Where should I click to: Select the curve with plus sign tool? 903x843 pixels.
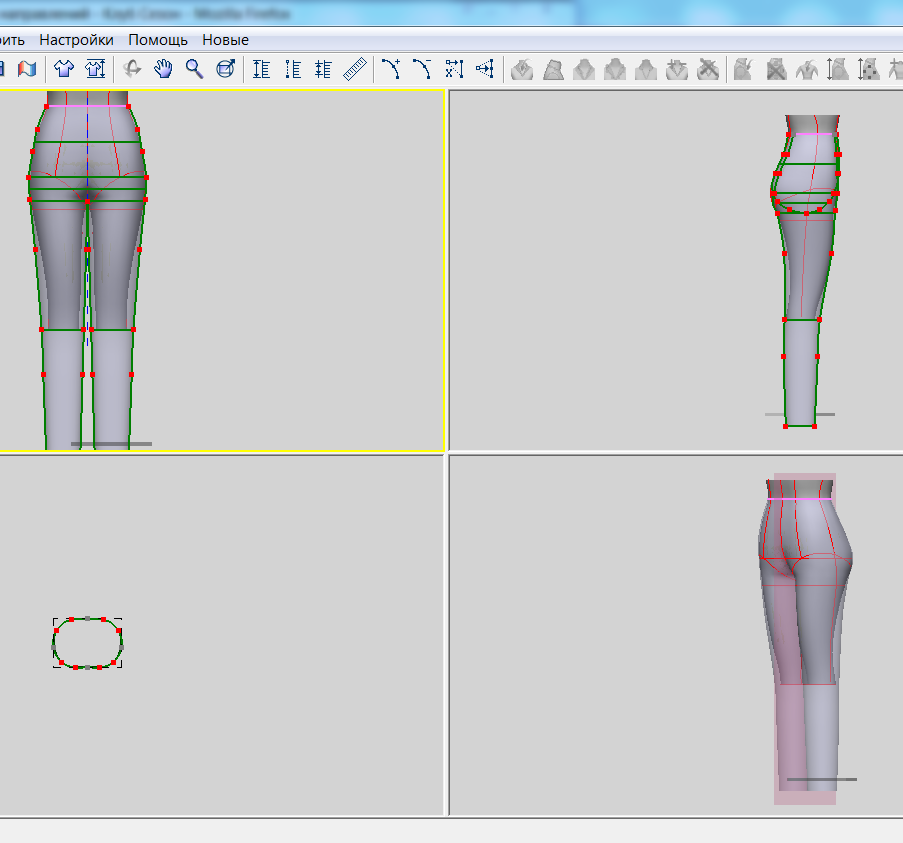(391, 69)
